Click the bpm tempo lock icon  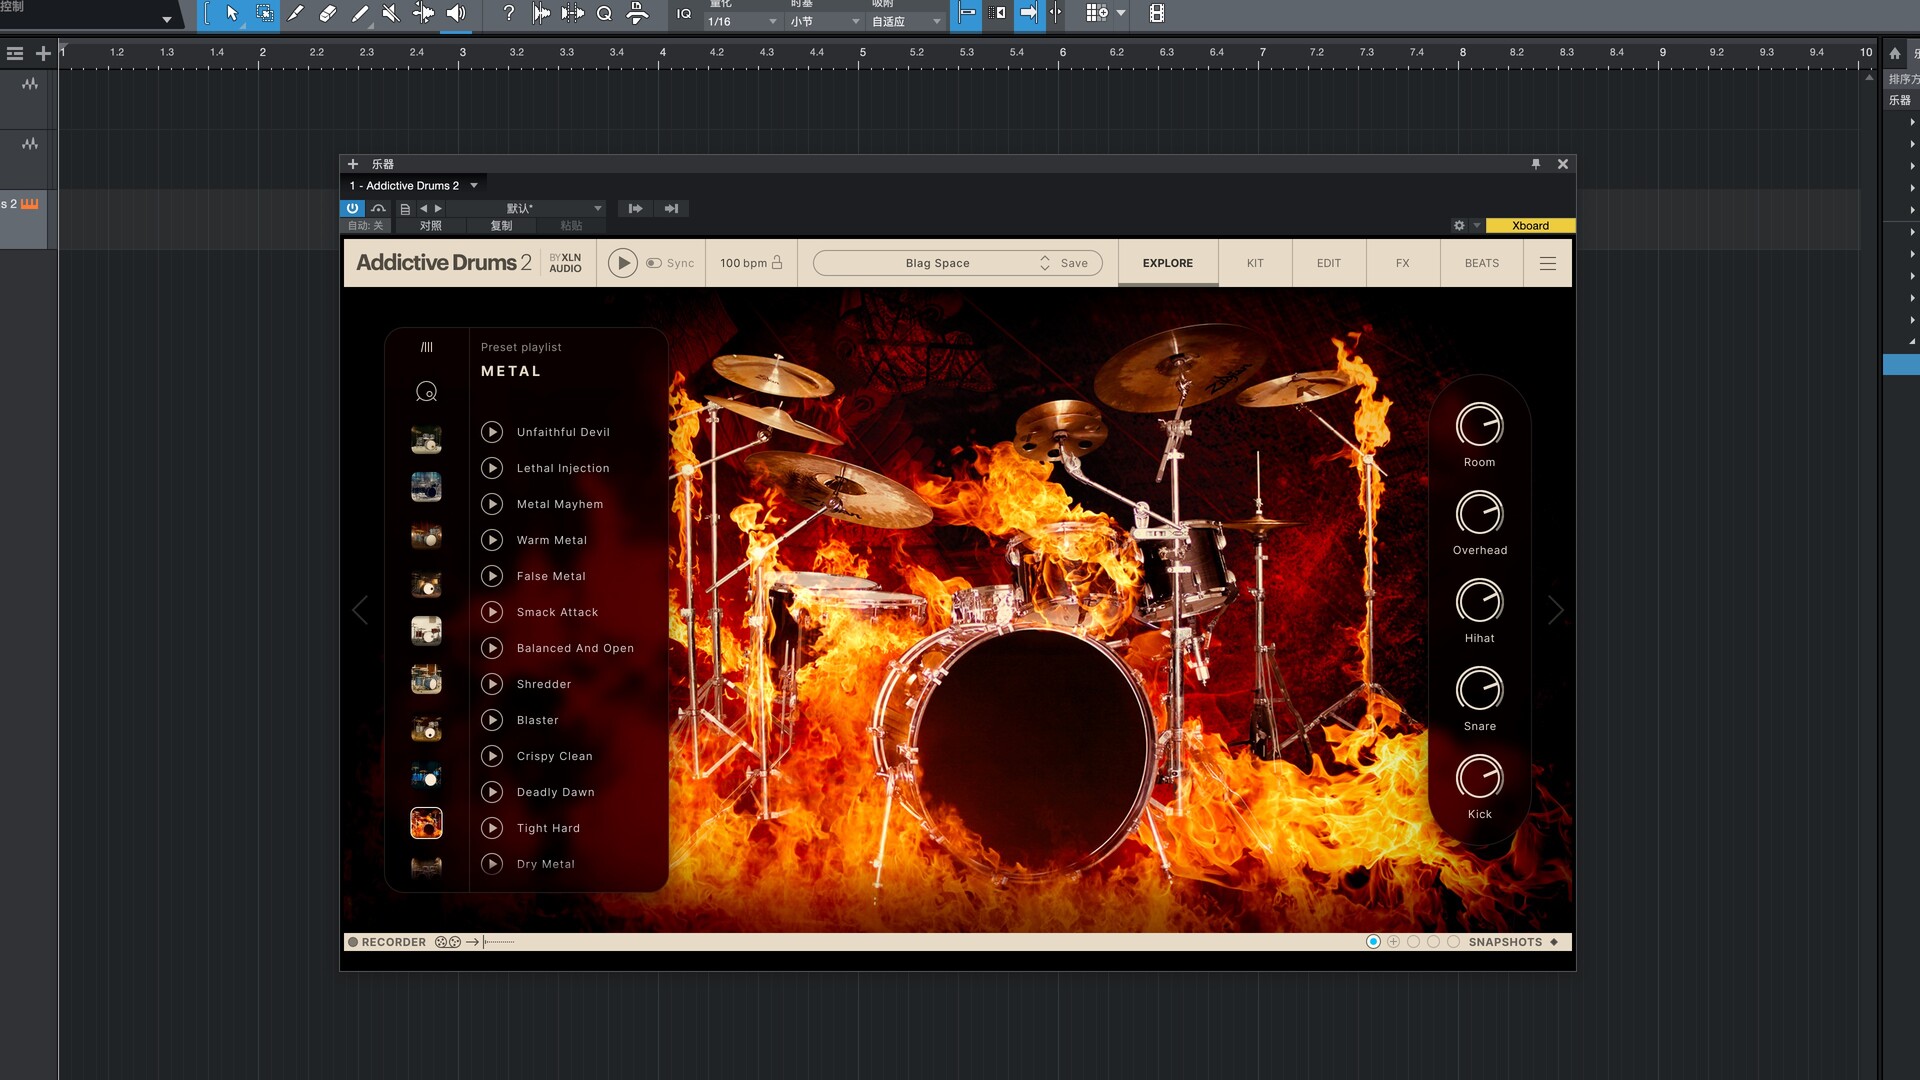pos(777,263)
